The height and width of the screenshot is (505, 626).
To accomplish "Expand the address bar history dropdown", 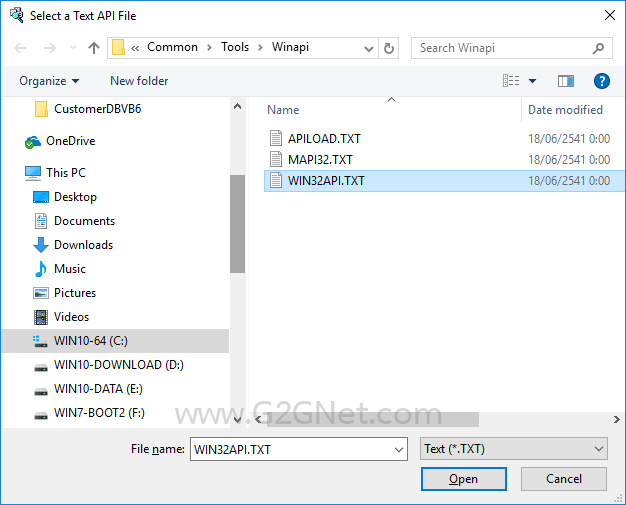I will [x=368, y=49].
